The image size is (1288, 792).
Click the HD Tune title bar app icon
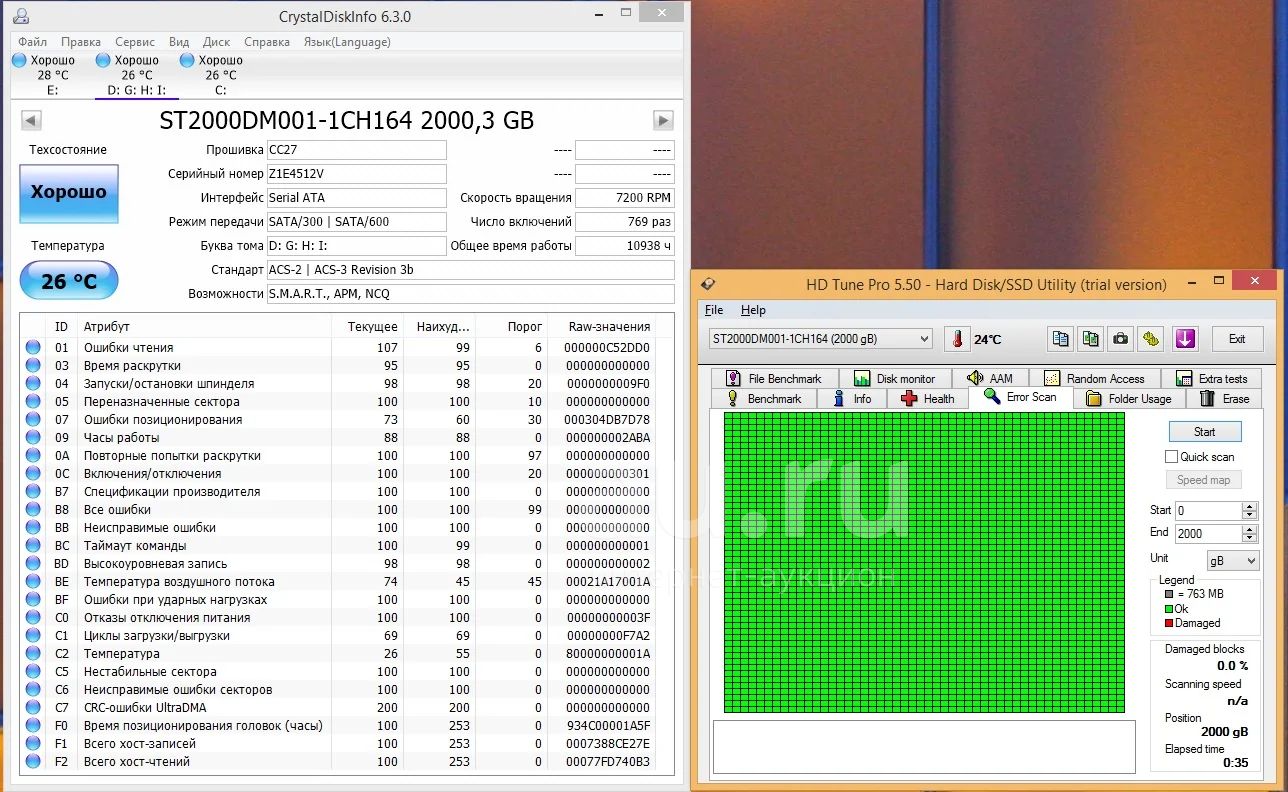click(708, 285)
